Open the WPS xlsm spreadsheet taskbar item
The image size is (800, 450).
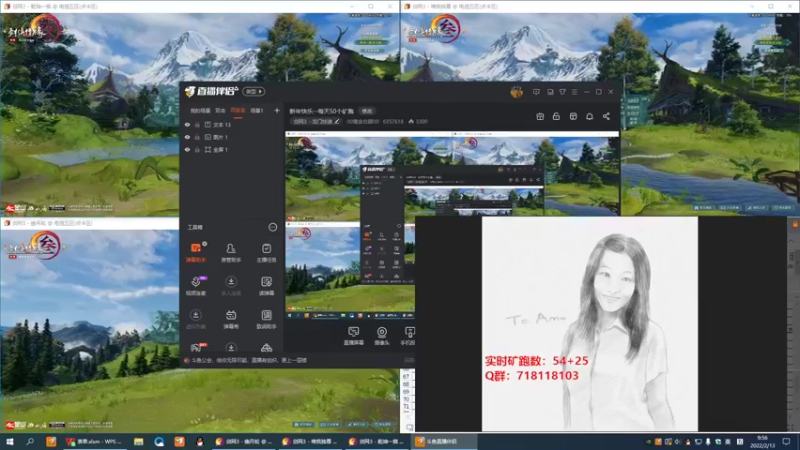pyautogui.click(x=95, y=441)
